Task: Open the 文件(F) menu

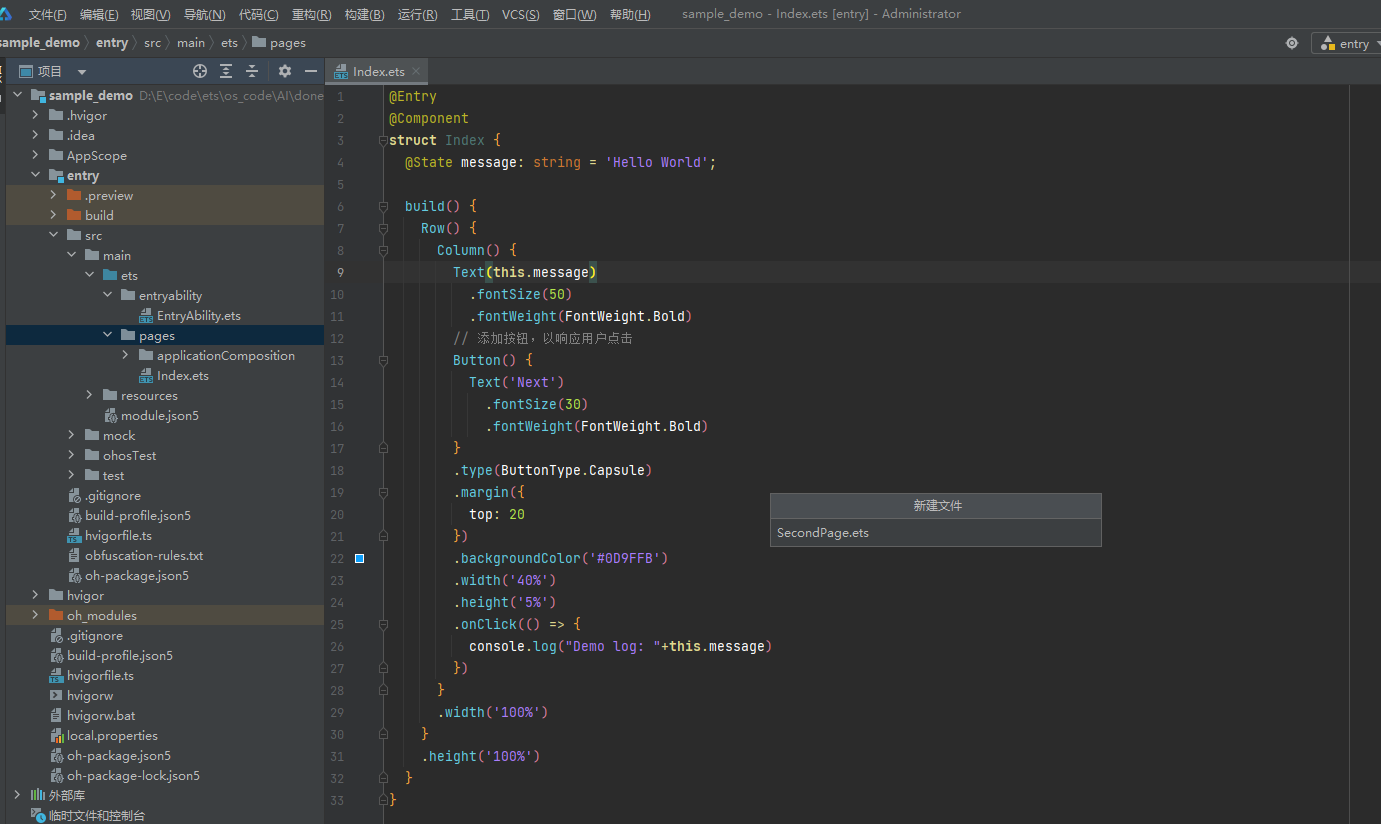Action: click(48, 14)
